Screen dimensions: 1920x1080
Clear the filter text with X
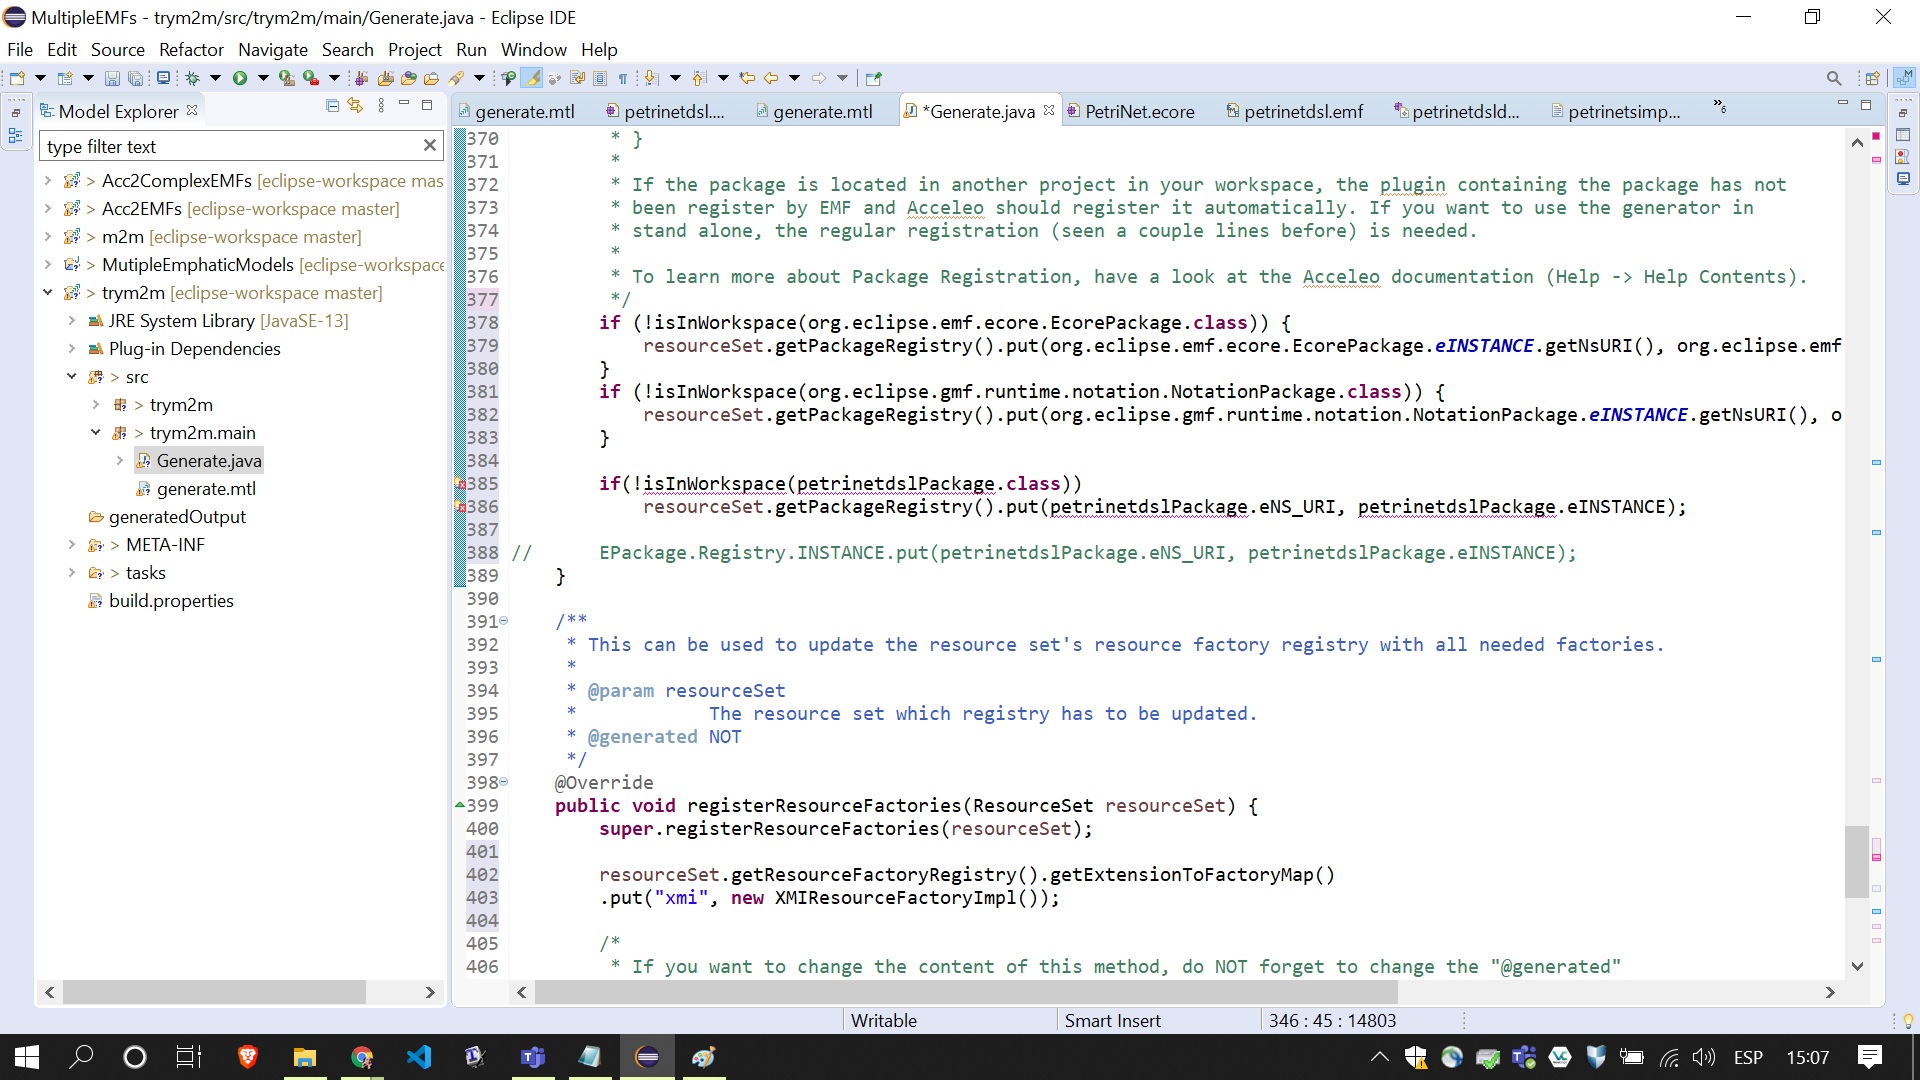click(x=430, y=146)
